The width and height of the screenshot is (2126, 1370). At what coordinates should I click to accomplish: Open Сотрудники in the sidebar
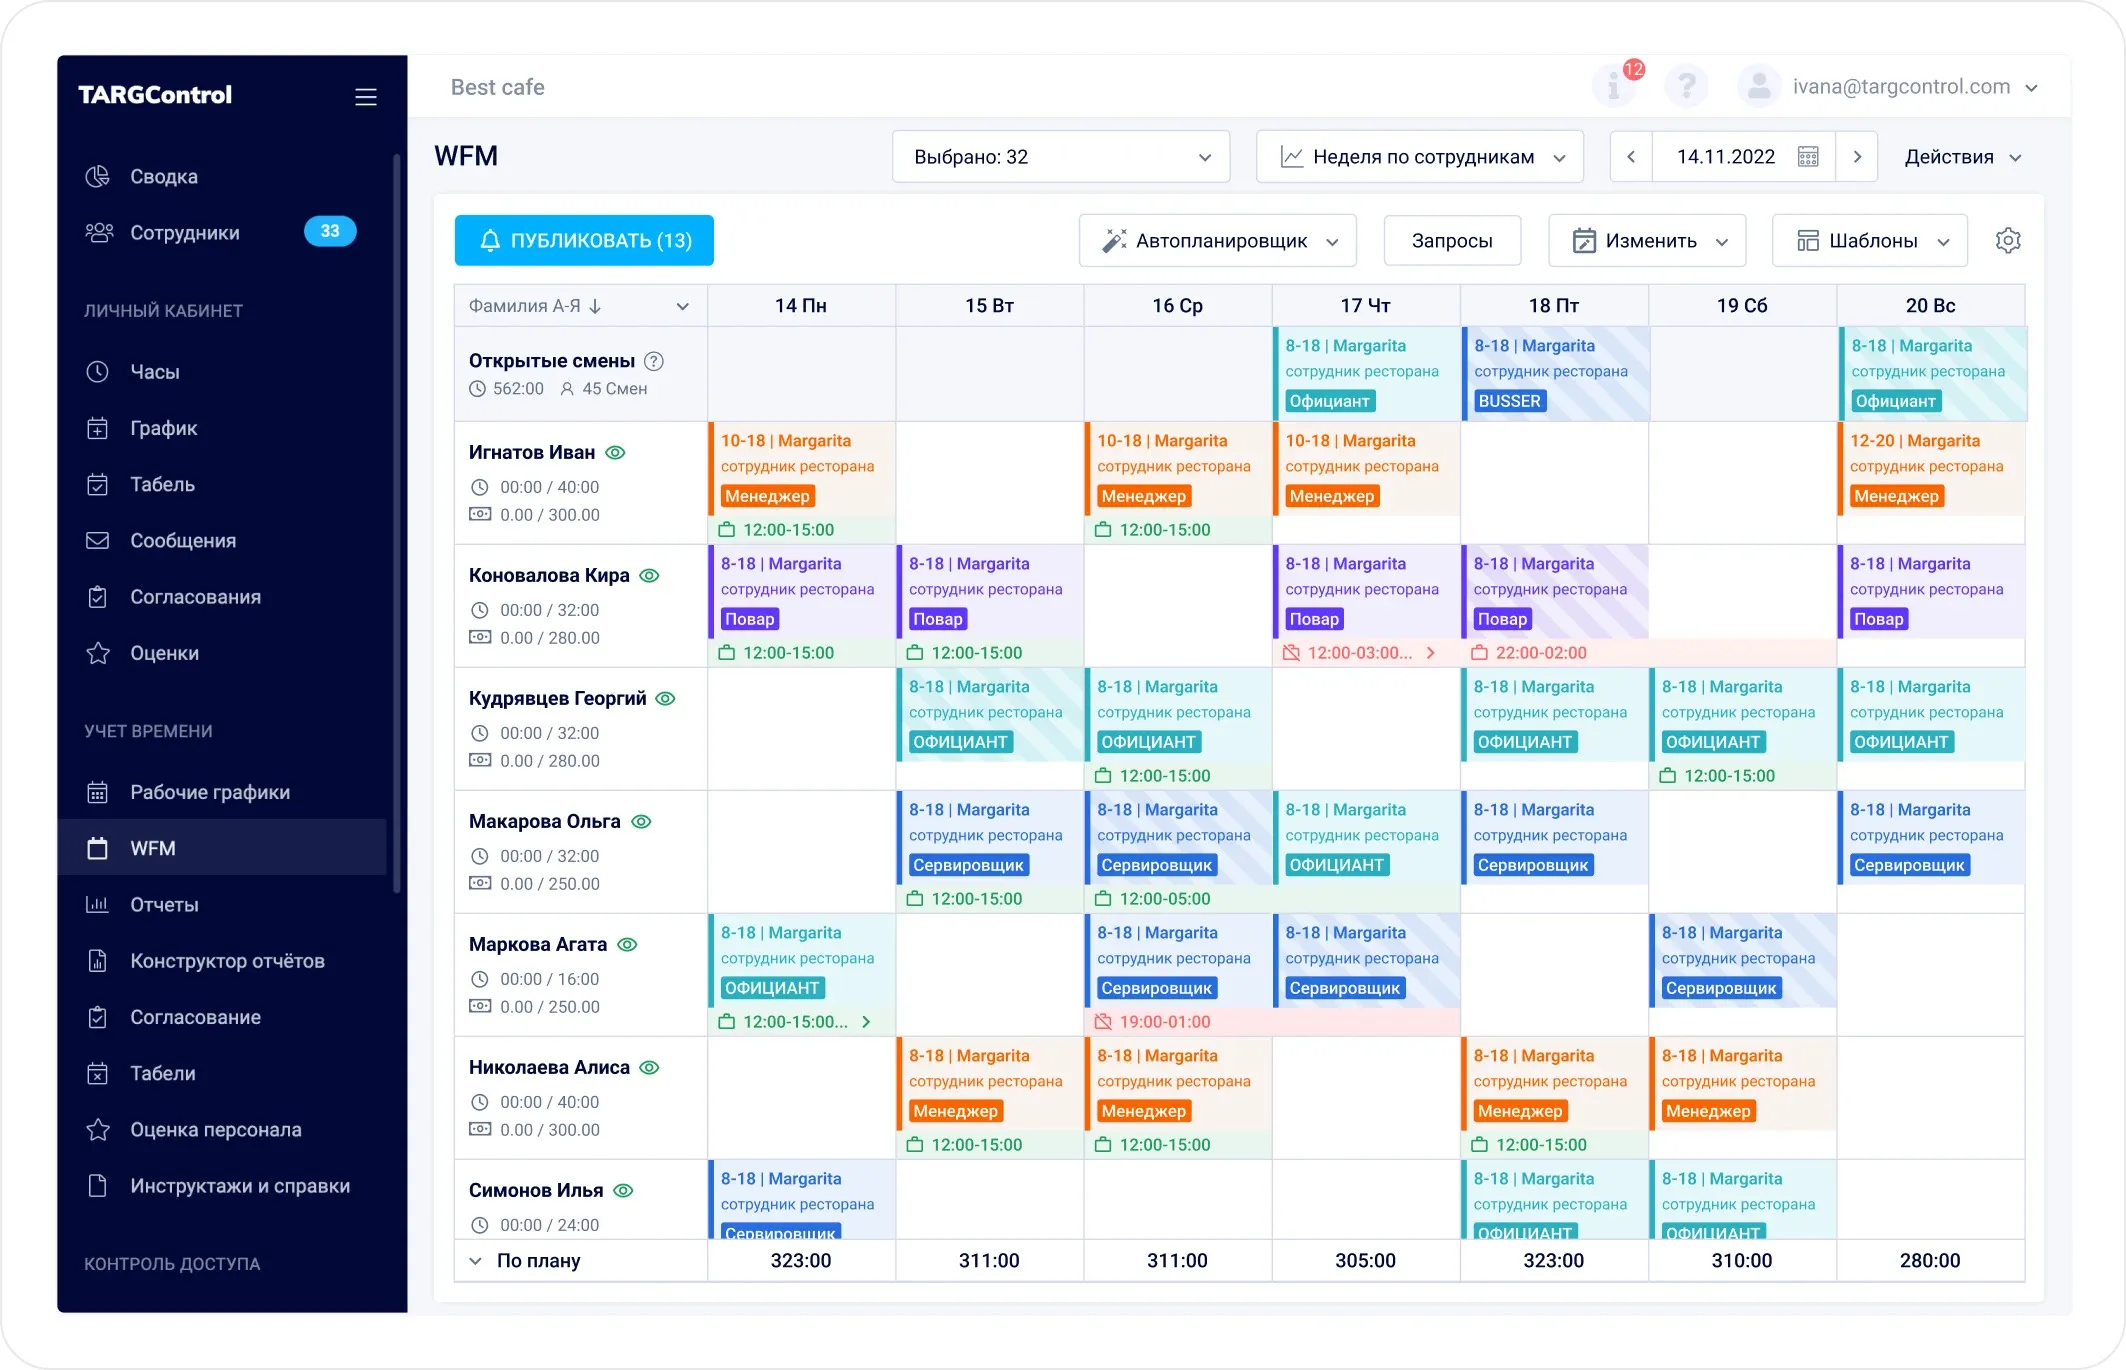185,233
